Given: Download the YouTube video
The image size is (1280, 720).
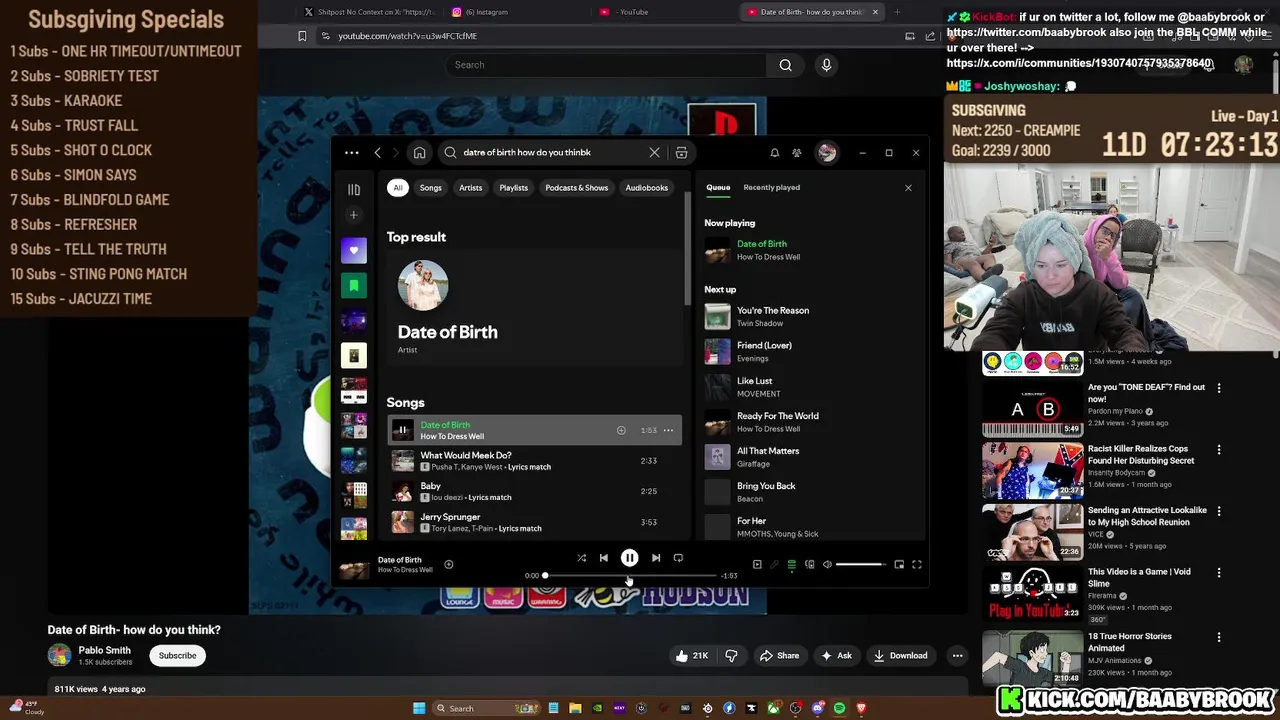Looking at the screenshot, I should click(x=900, y=656).
